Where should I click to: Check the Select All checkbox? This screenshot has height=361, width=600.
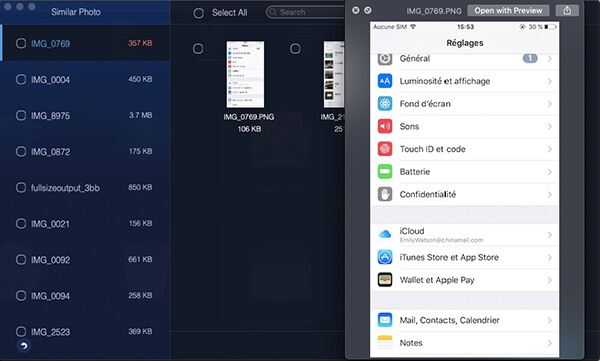point(199,13)
